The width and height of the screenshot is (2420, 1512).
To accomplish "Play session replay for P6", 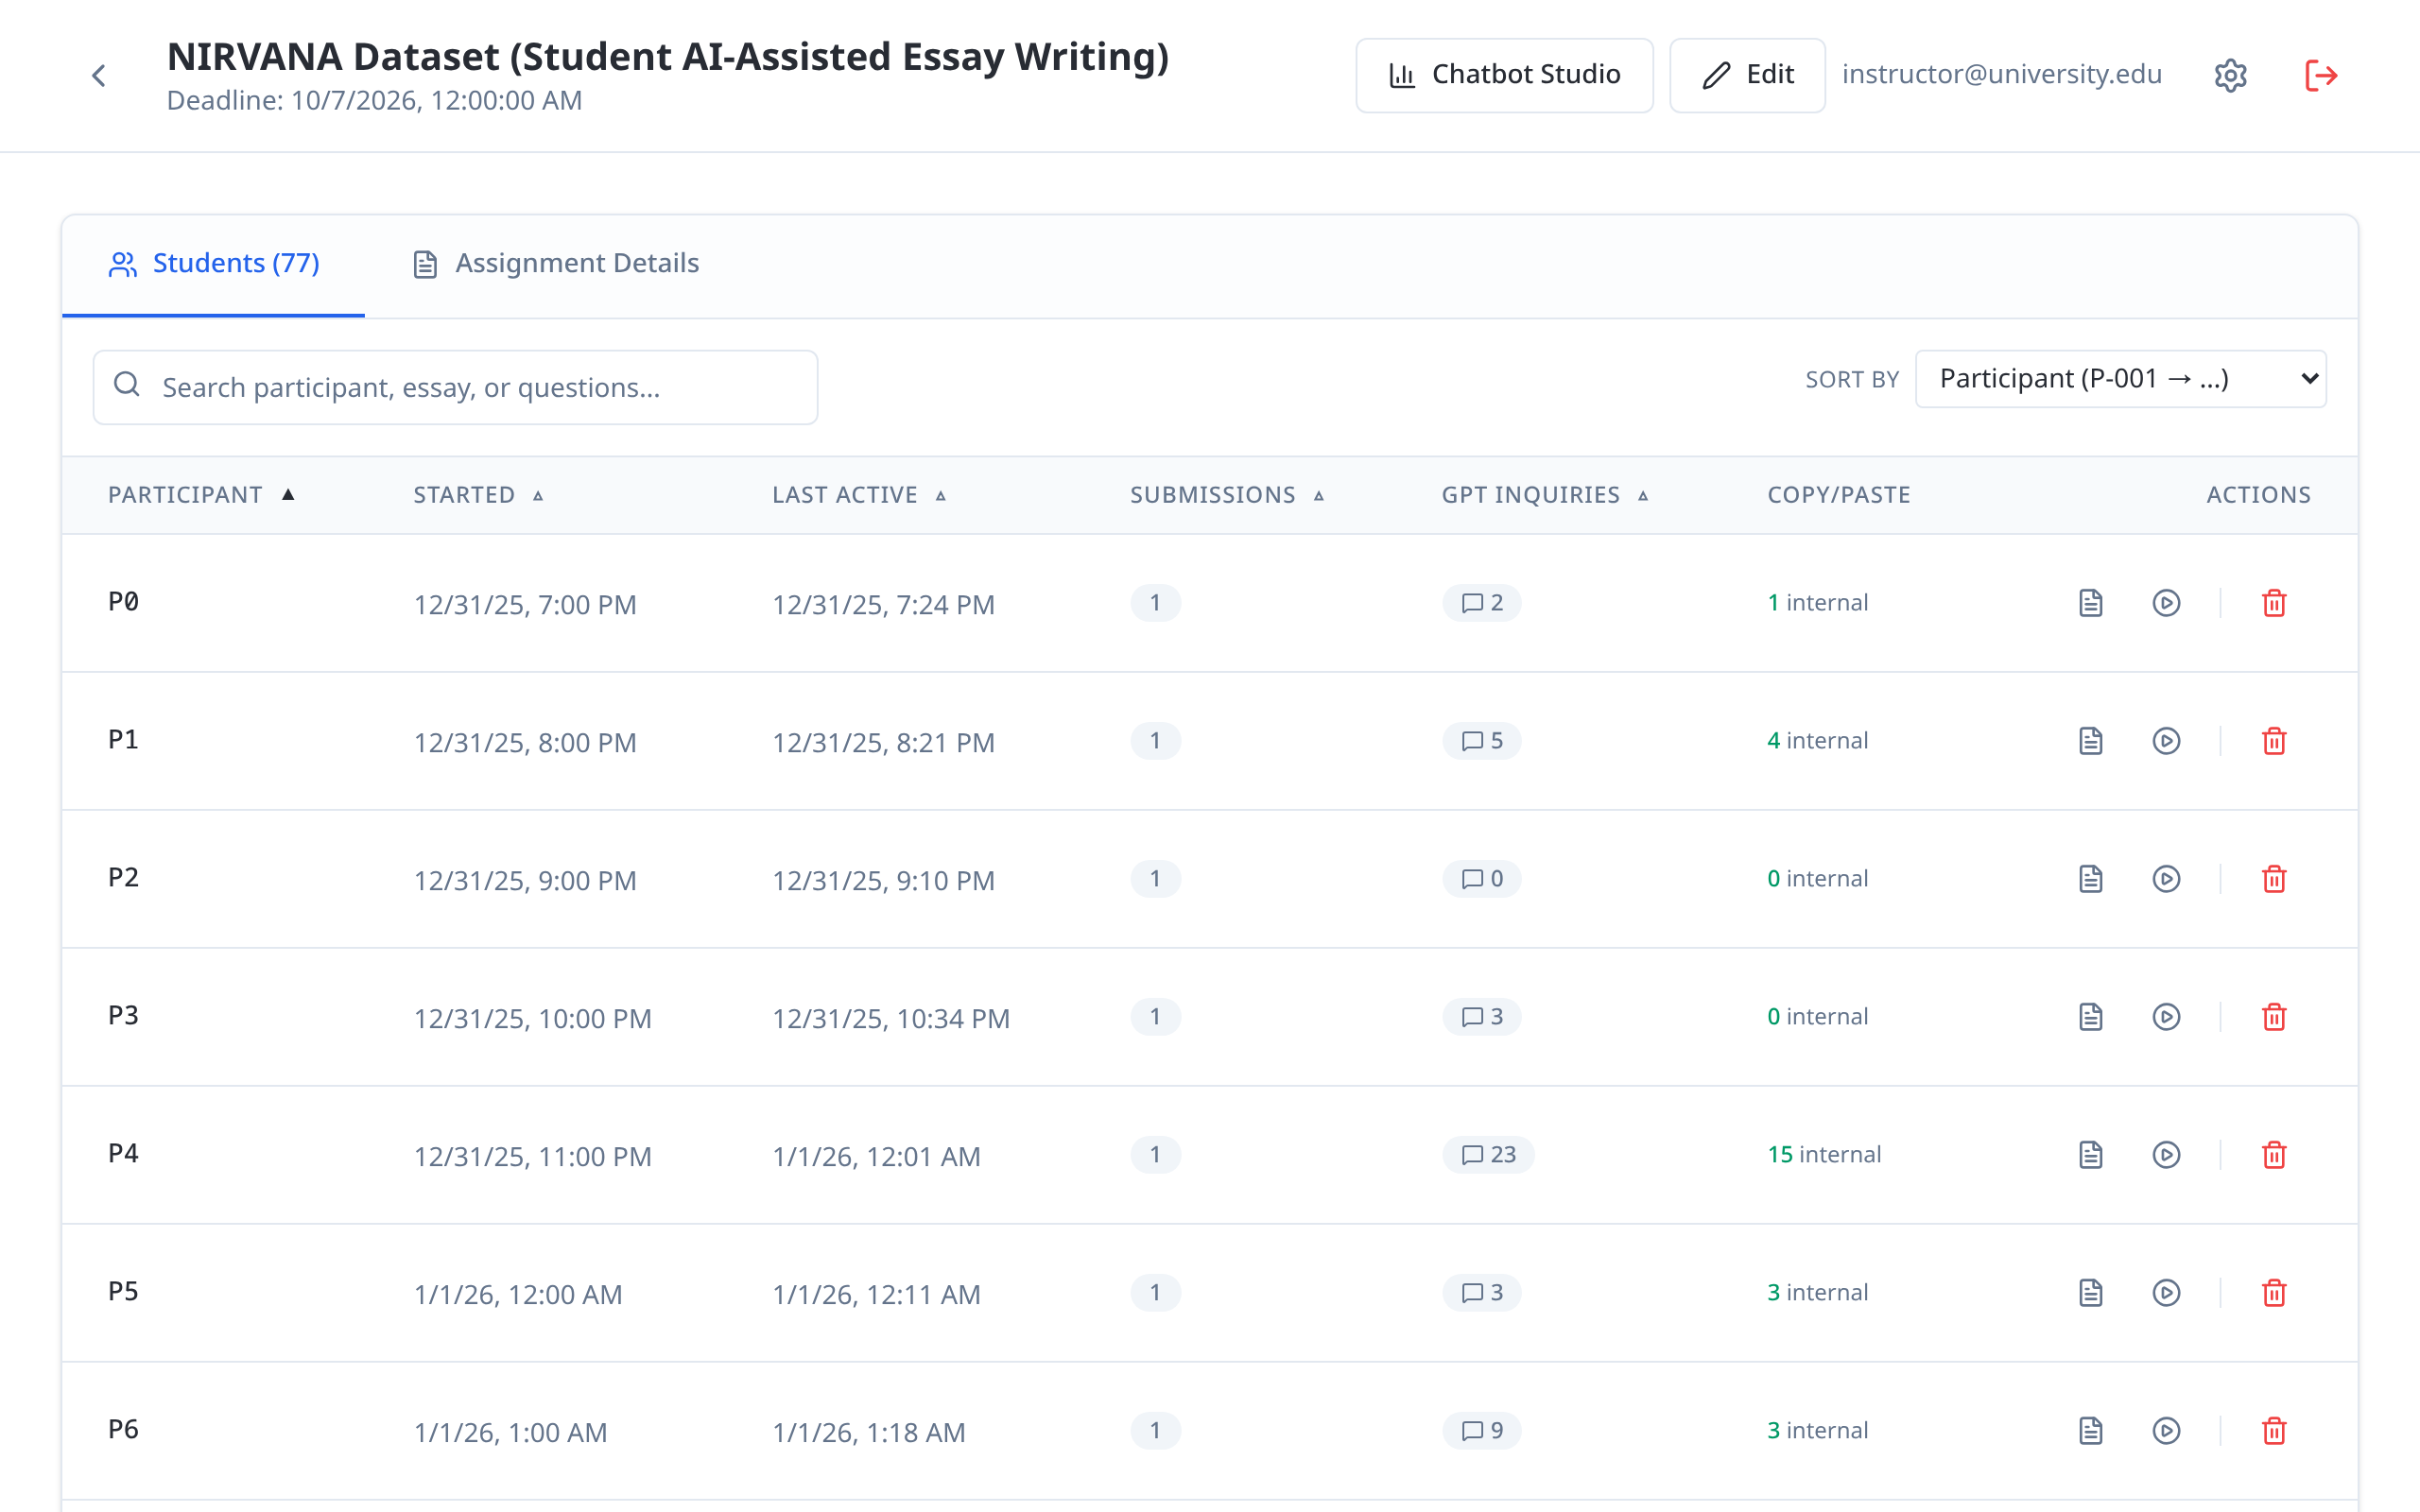I will [x=2166, y=1431].
